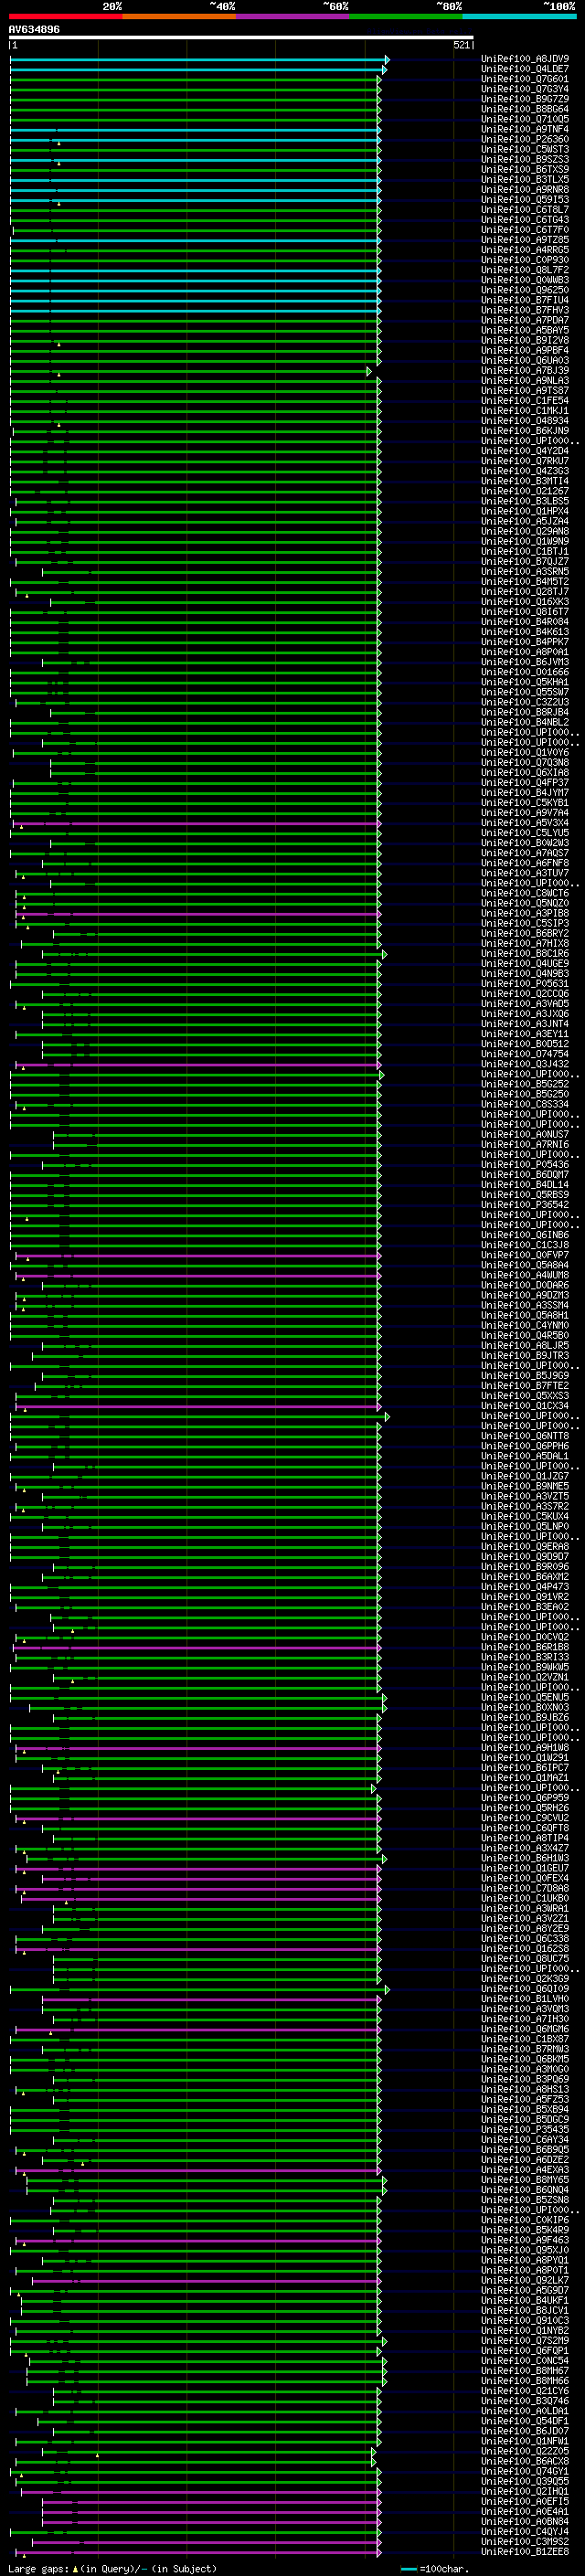The height and width of the screenshot is (2576, 585).
Task: Open hit UniRef100_Q0WWB3
Action: 525,280
